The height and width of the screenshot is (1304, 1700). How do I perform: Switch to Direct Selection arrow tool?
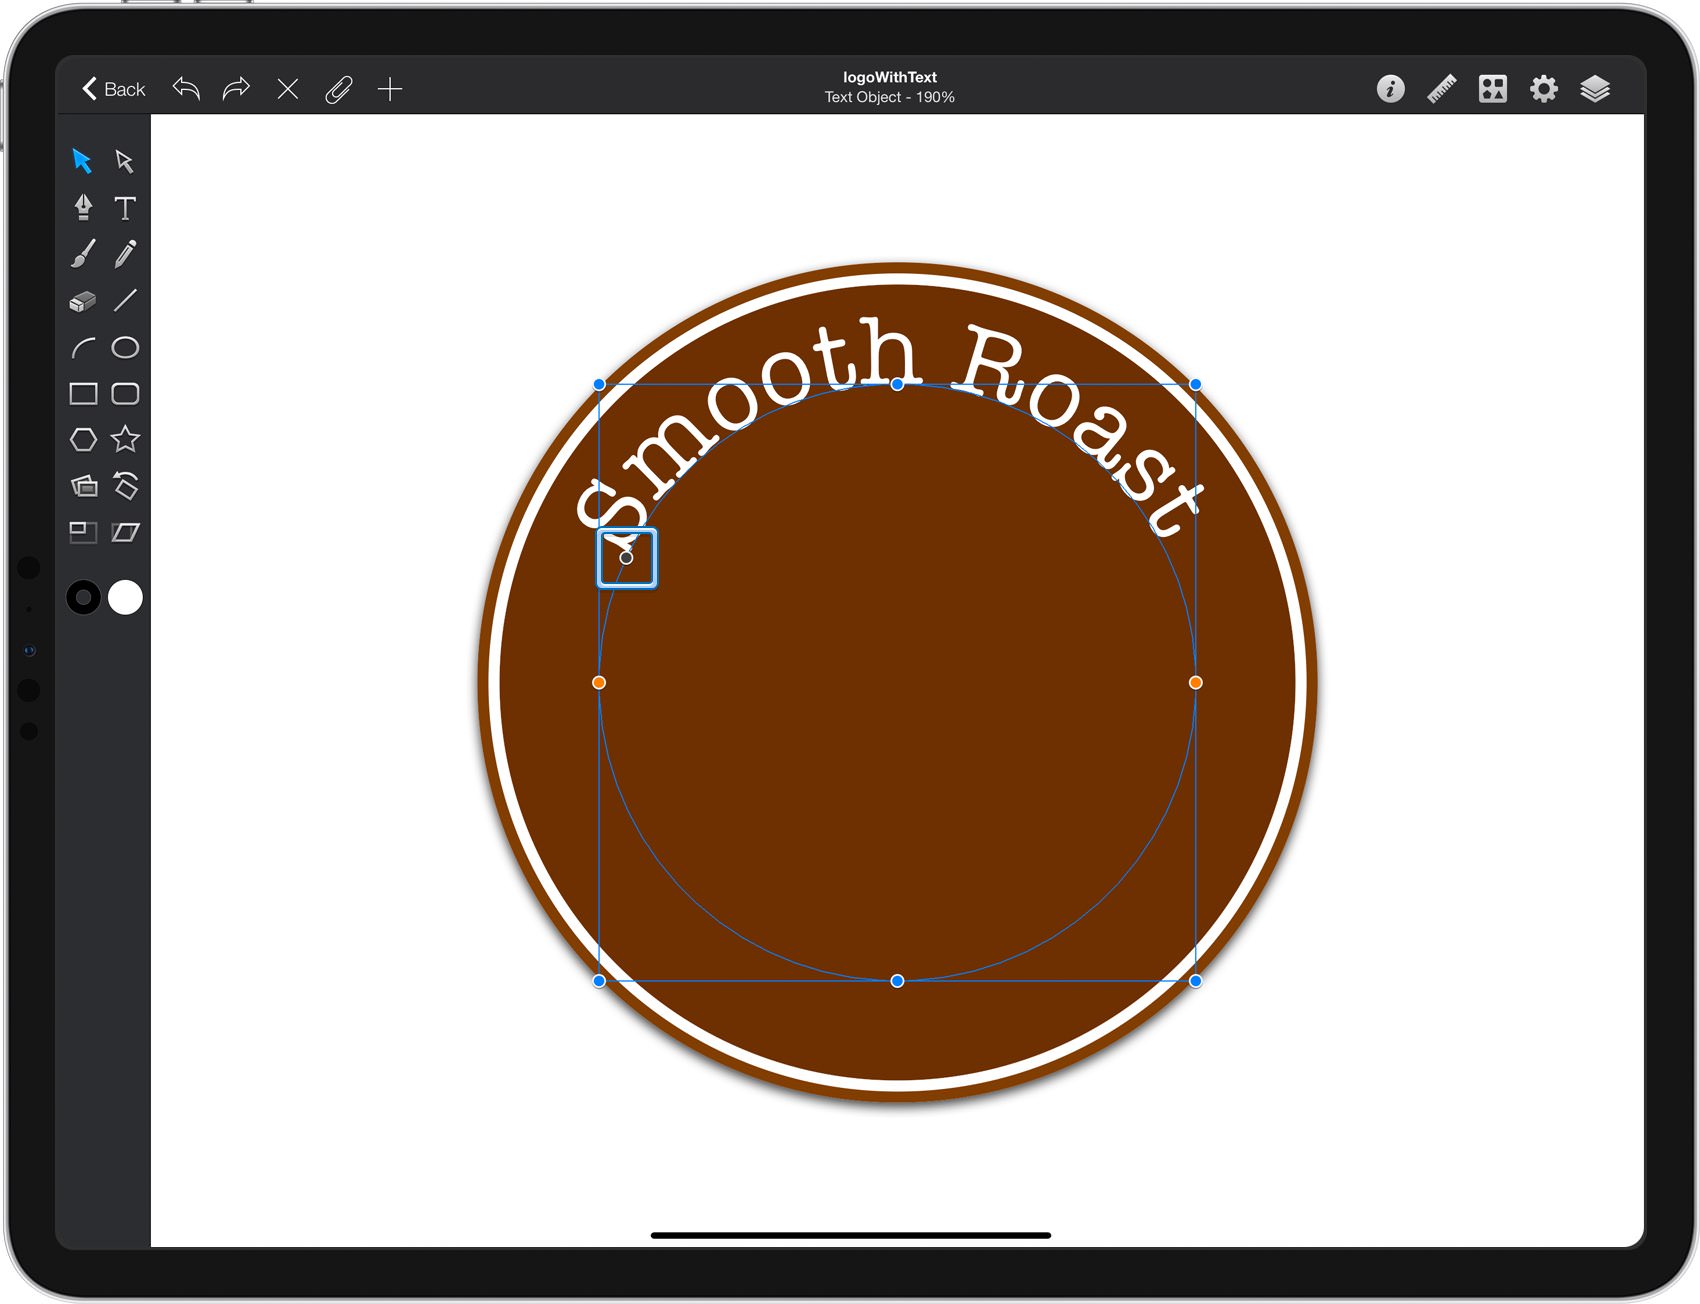click(x=125, y=161)
